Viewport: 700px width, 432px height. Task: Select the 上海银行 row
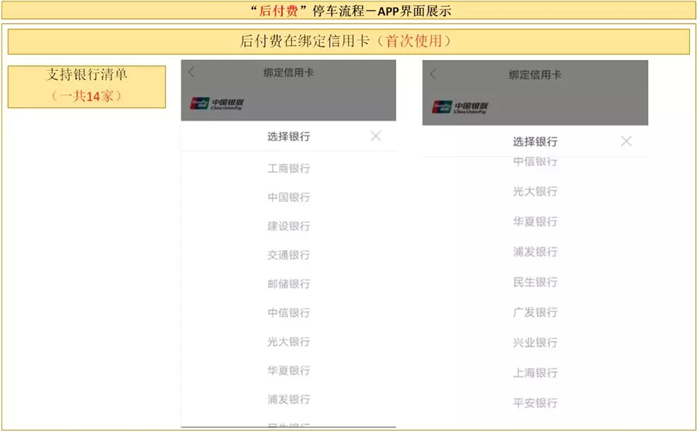tap(535, 373)
